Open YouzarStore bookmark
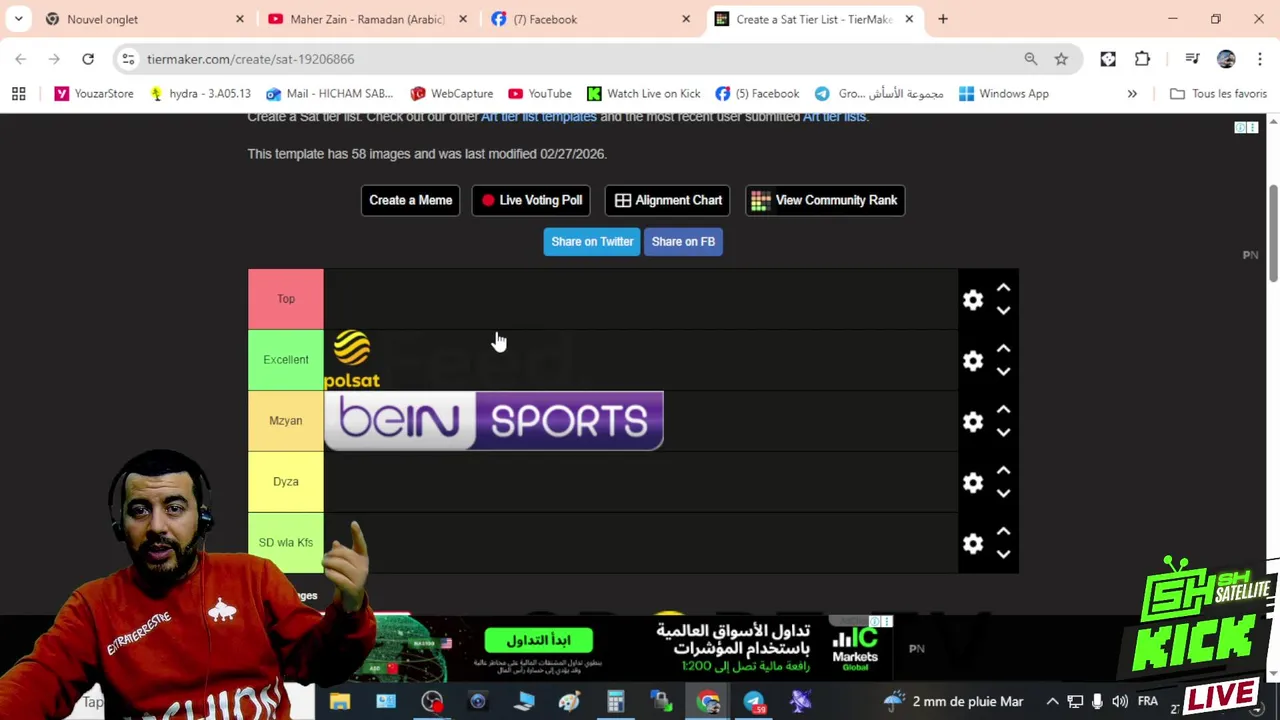The height and width of the screenshot is (720, 1280). tap(94, 93)
